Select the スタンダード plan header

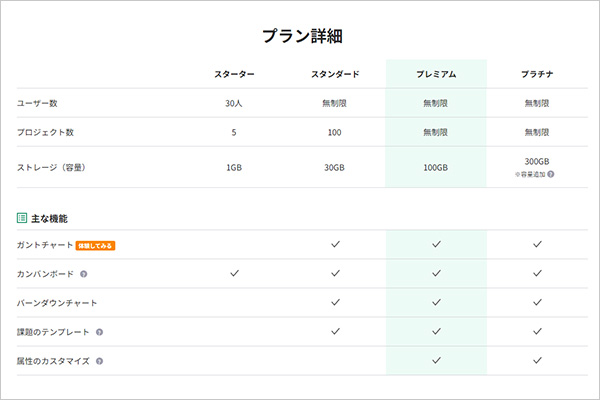pyautogui.click(x=335, y=74)
